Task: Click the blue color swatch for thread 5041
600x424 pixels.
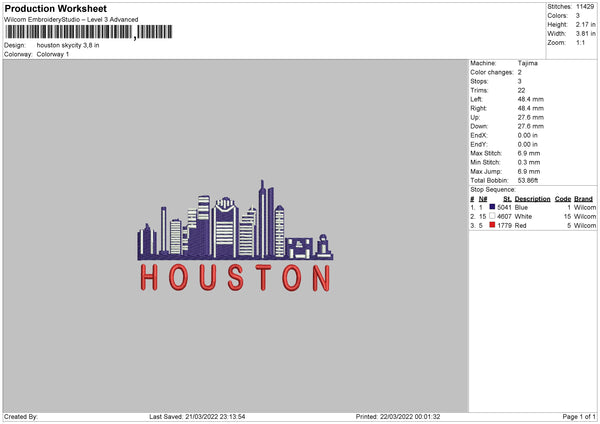Action: click(x=492, y=207)
